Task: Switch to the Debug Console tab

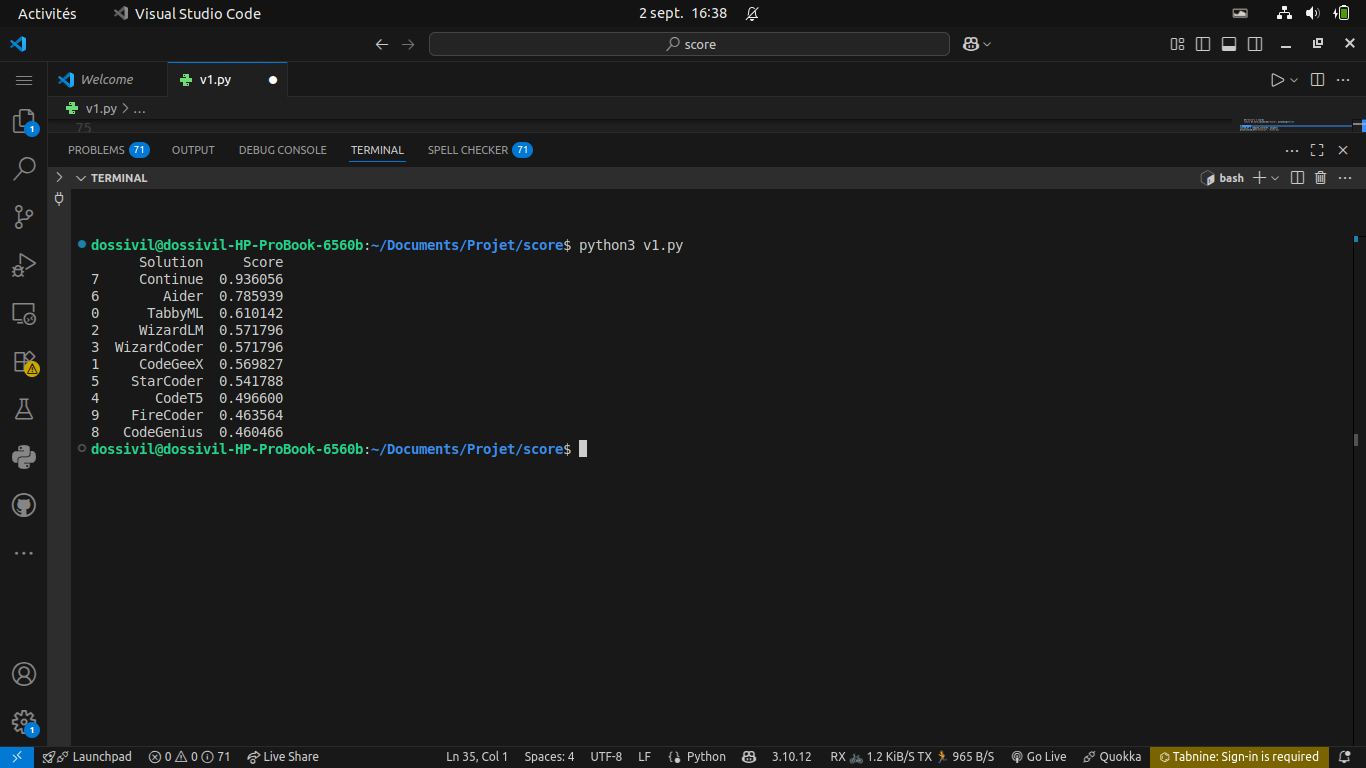Action: (x=282, y=150)
